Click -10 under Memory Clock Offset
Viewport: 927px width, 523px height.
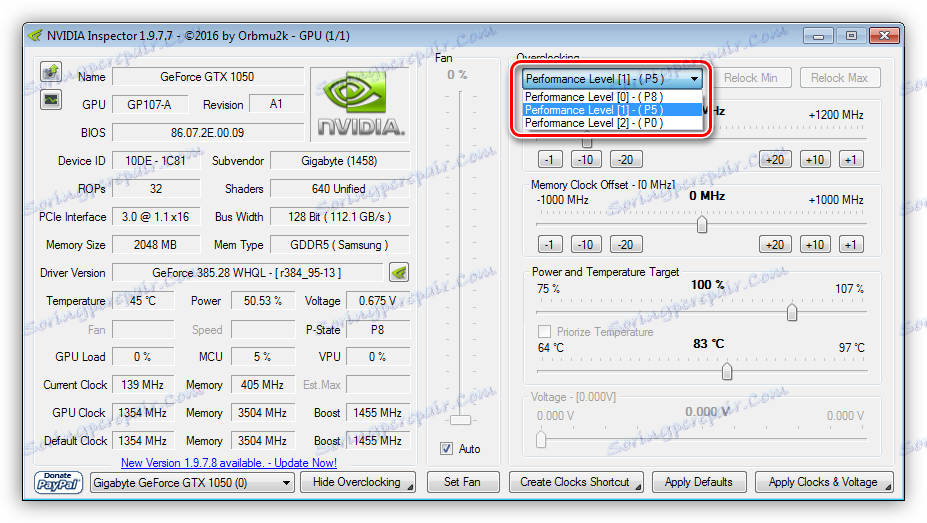pos(586,245)
